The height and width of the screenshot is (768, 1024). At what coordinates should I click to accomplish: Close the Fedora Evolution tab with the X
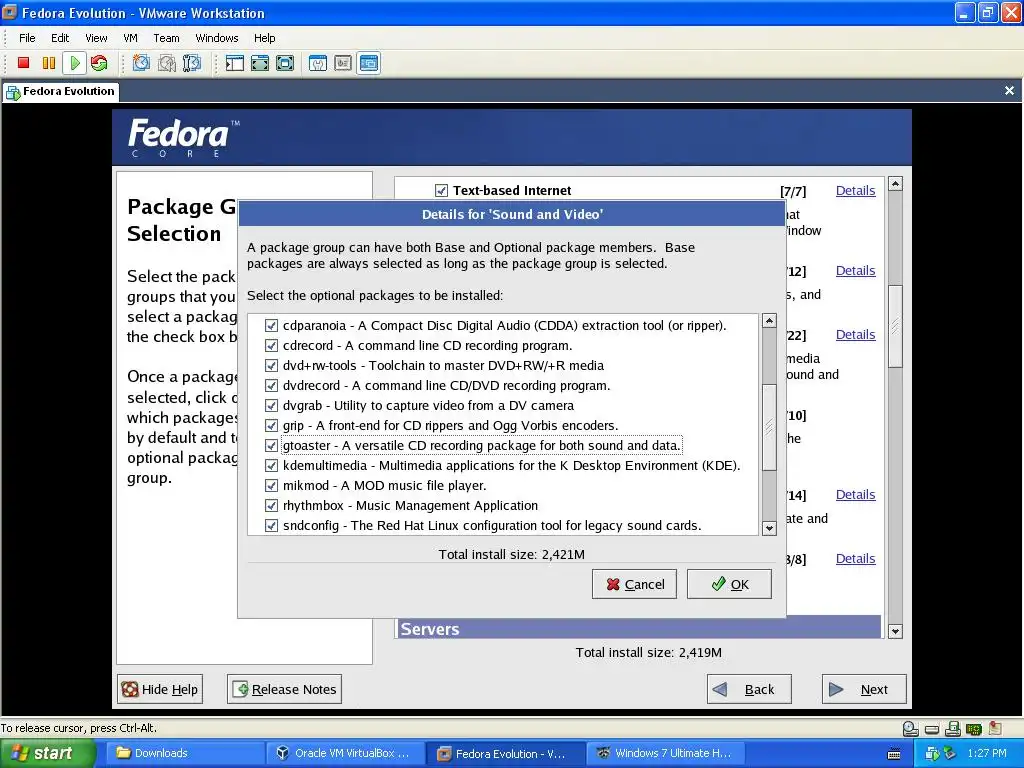click(1009, 91)
